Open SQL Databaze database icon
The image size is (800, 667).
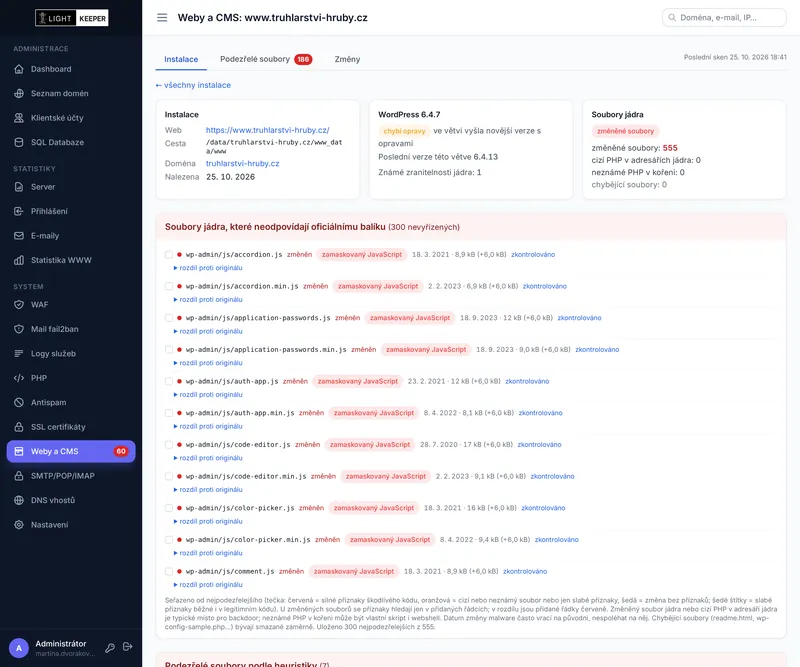pos(19,142)
